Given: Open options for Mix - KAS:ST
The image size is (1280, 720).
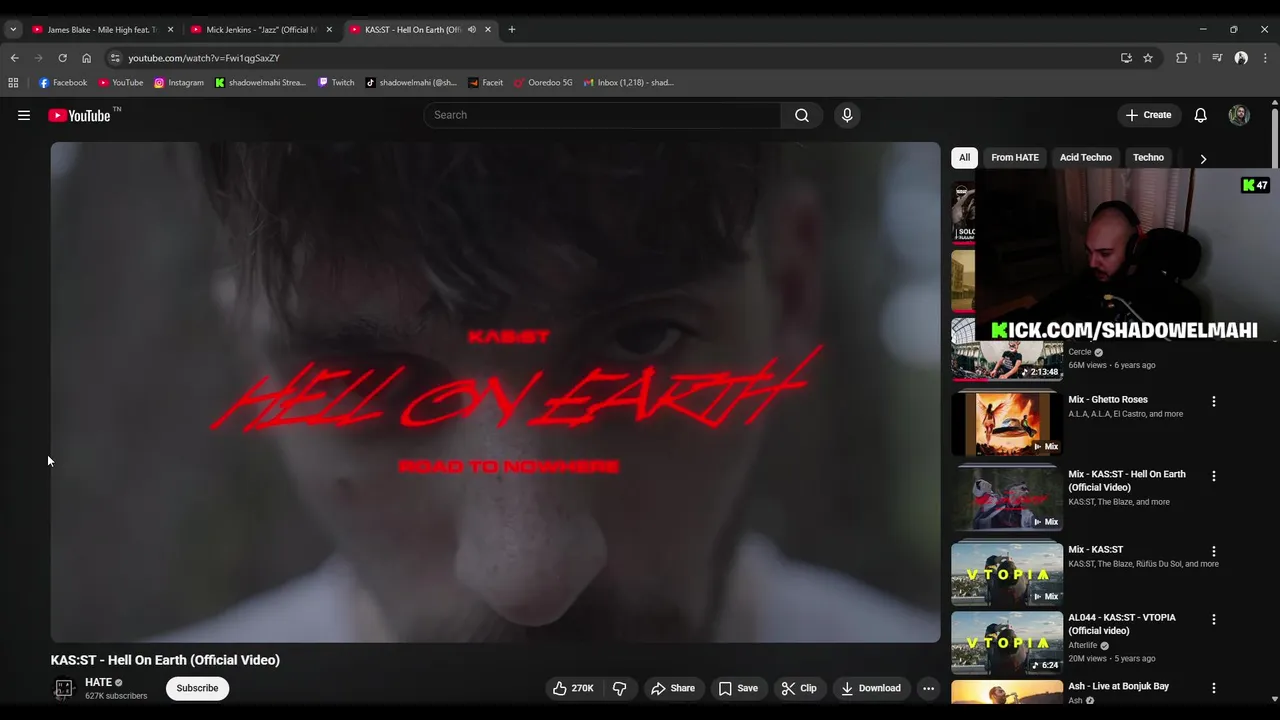Looking at the screenshot, I should pyautogui.click(x=1214, y=551).
